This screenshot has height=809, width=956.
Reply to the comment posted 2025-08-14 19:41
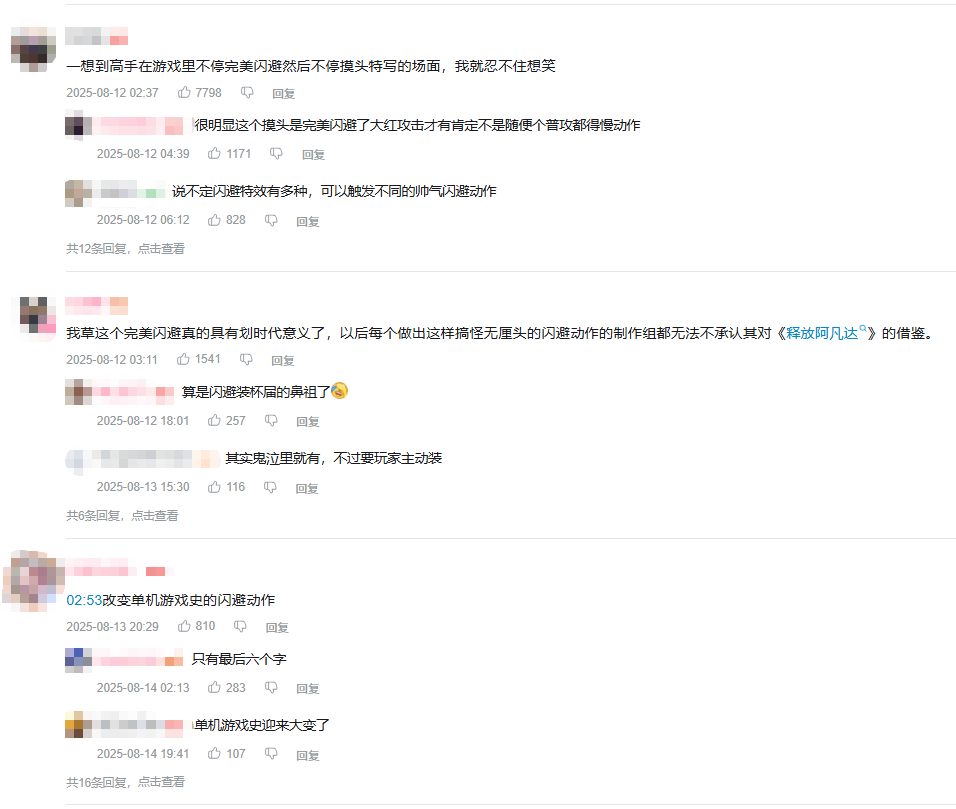(307, 755)
